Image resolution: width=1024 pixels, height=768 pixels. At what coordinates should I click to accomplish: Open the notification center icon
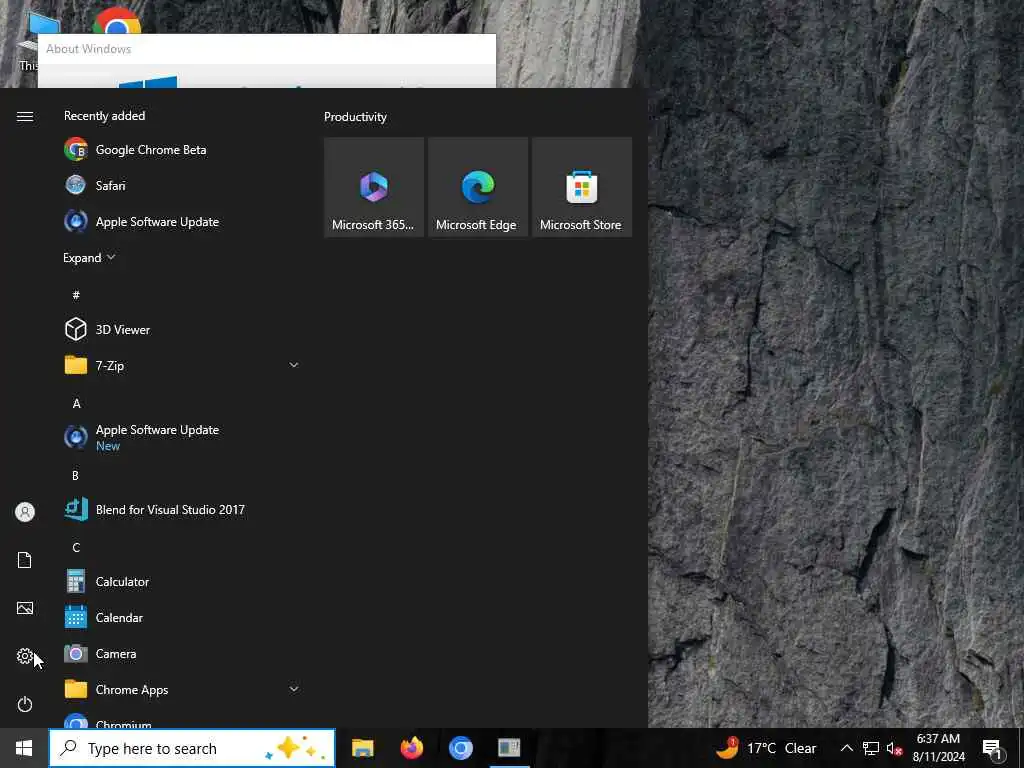pyautogui.click(x=992, y=748)
